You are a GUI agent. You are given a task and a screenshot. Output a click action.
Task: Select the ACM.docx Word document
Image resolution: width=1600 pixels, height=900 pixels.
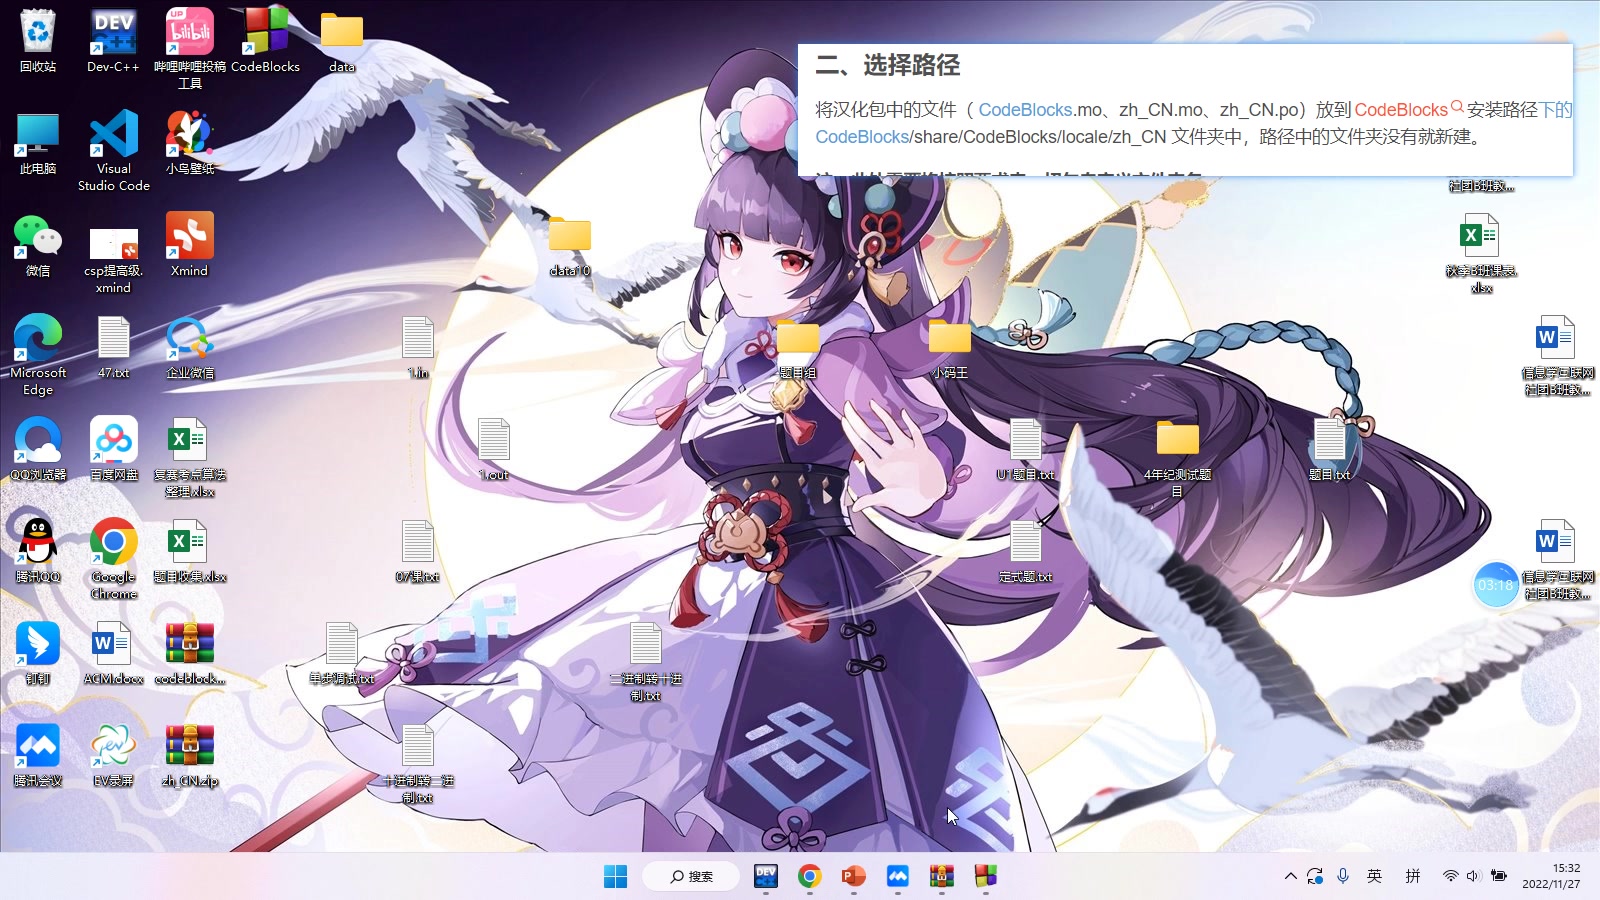[x=114, y=654]
